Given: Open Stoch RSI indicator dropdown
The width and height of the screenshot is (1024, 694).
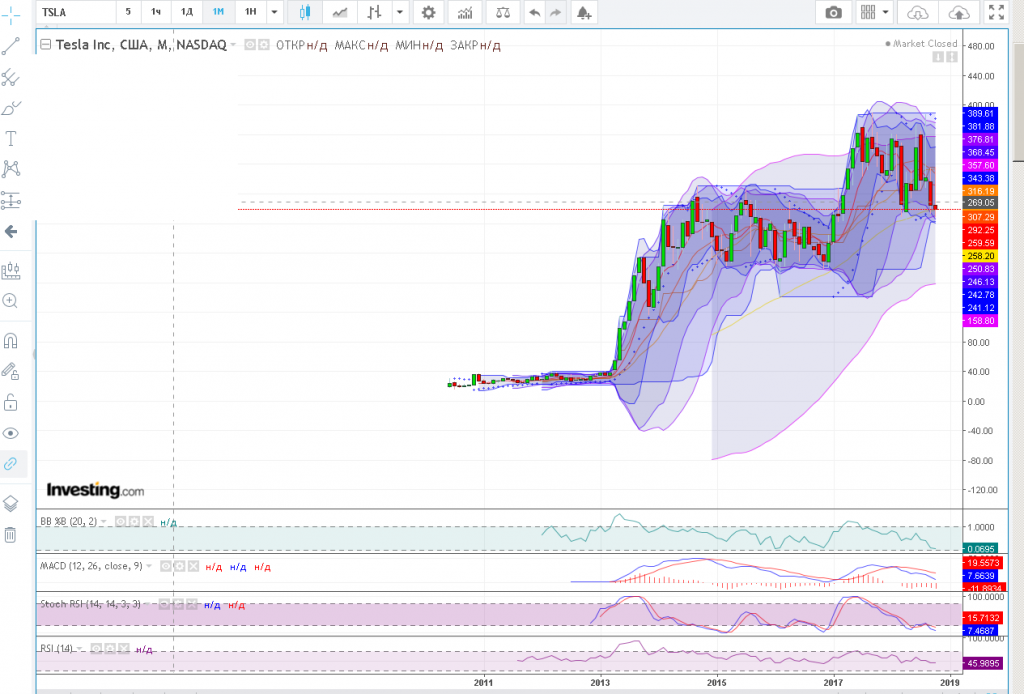Looking at the screenshot, I should (x=148, y=605).
